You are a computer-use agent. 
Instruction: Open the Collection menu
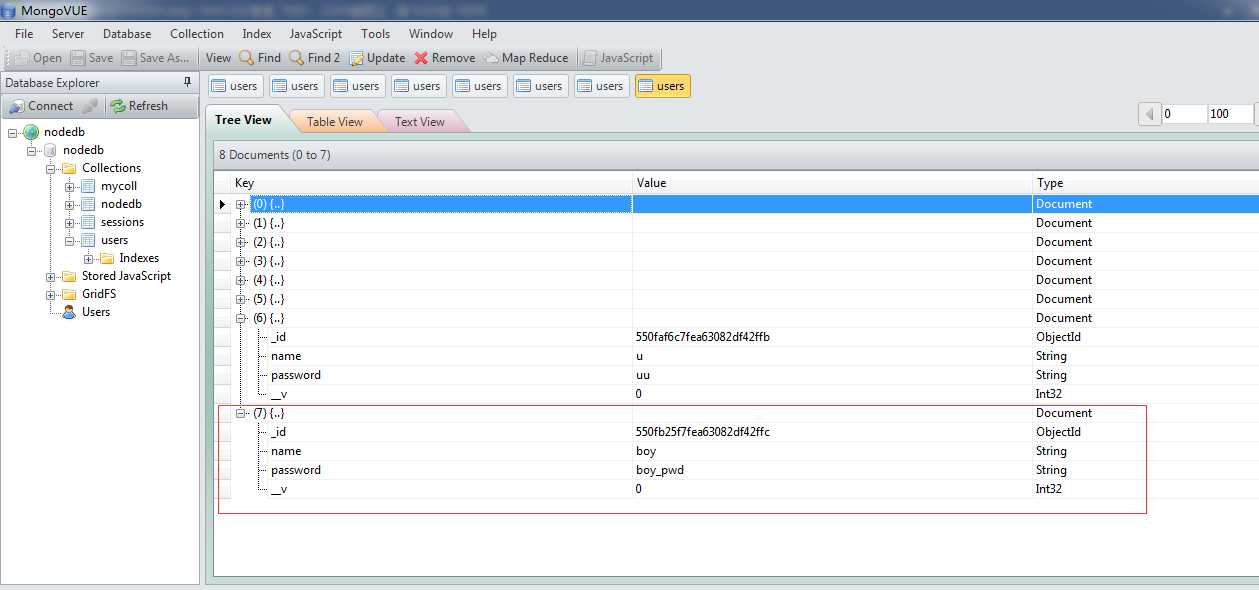coord(197,33)
